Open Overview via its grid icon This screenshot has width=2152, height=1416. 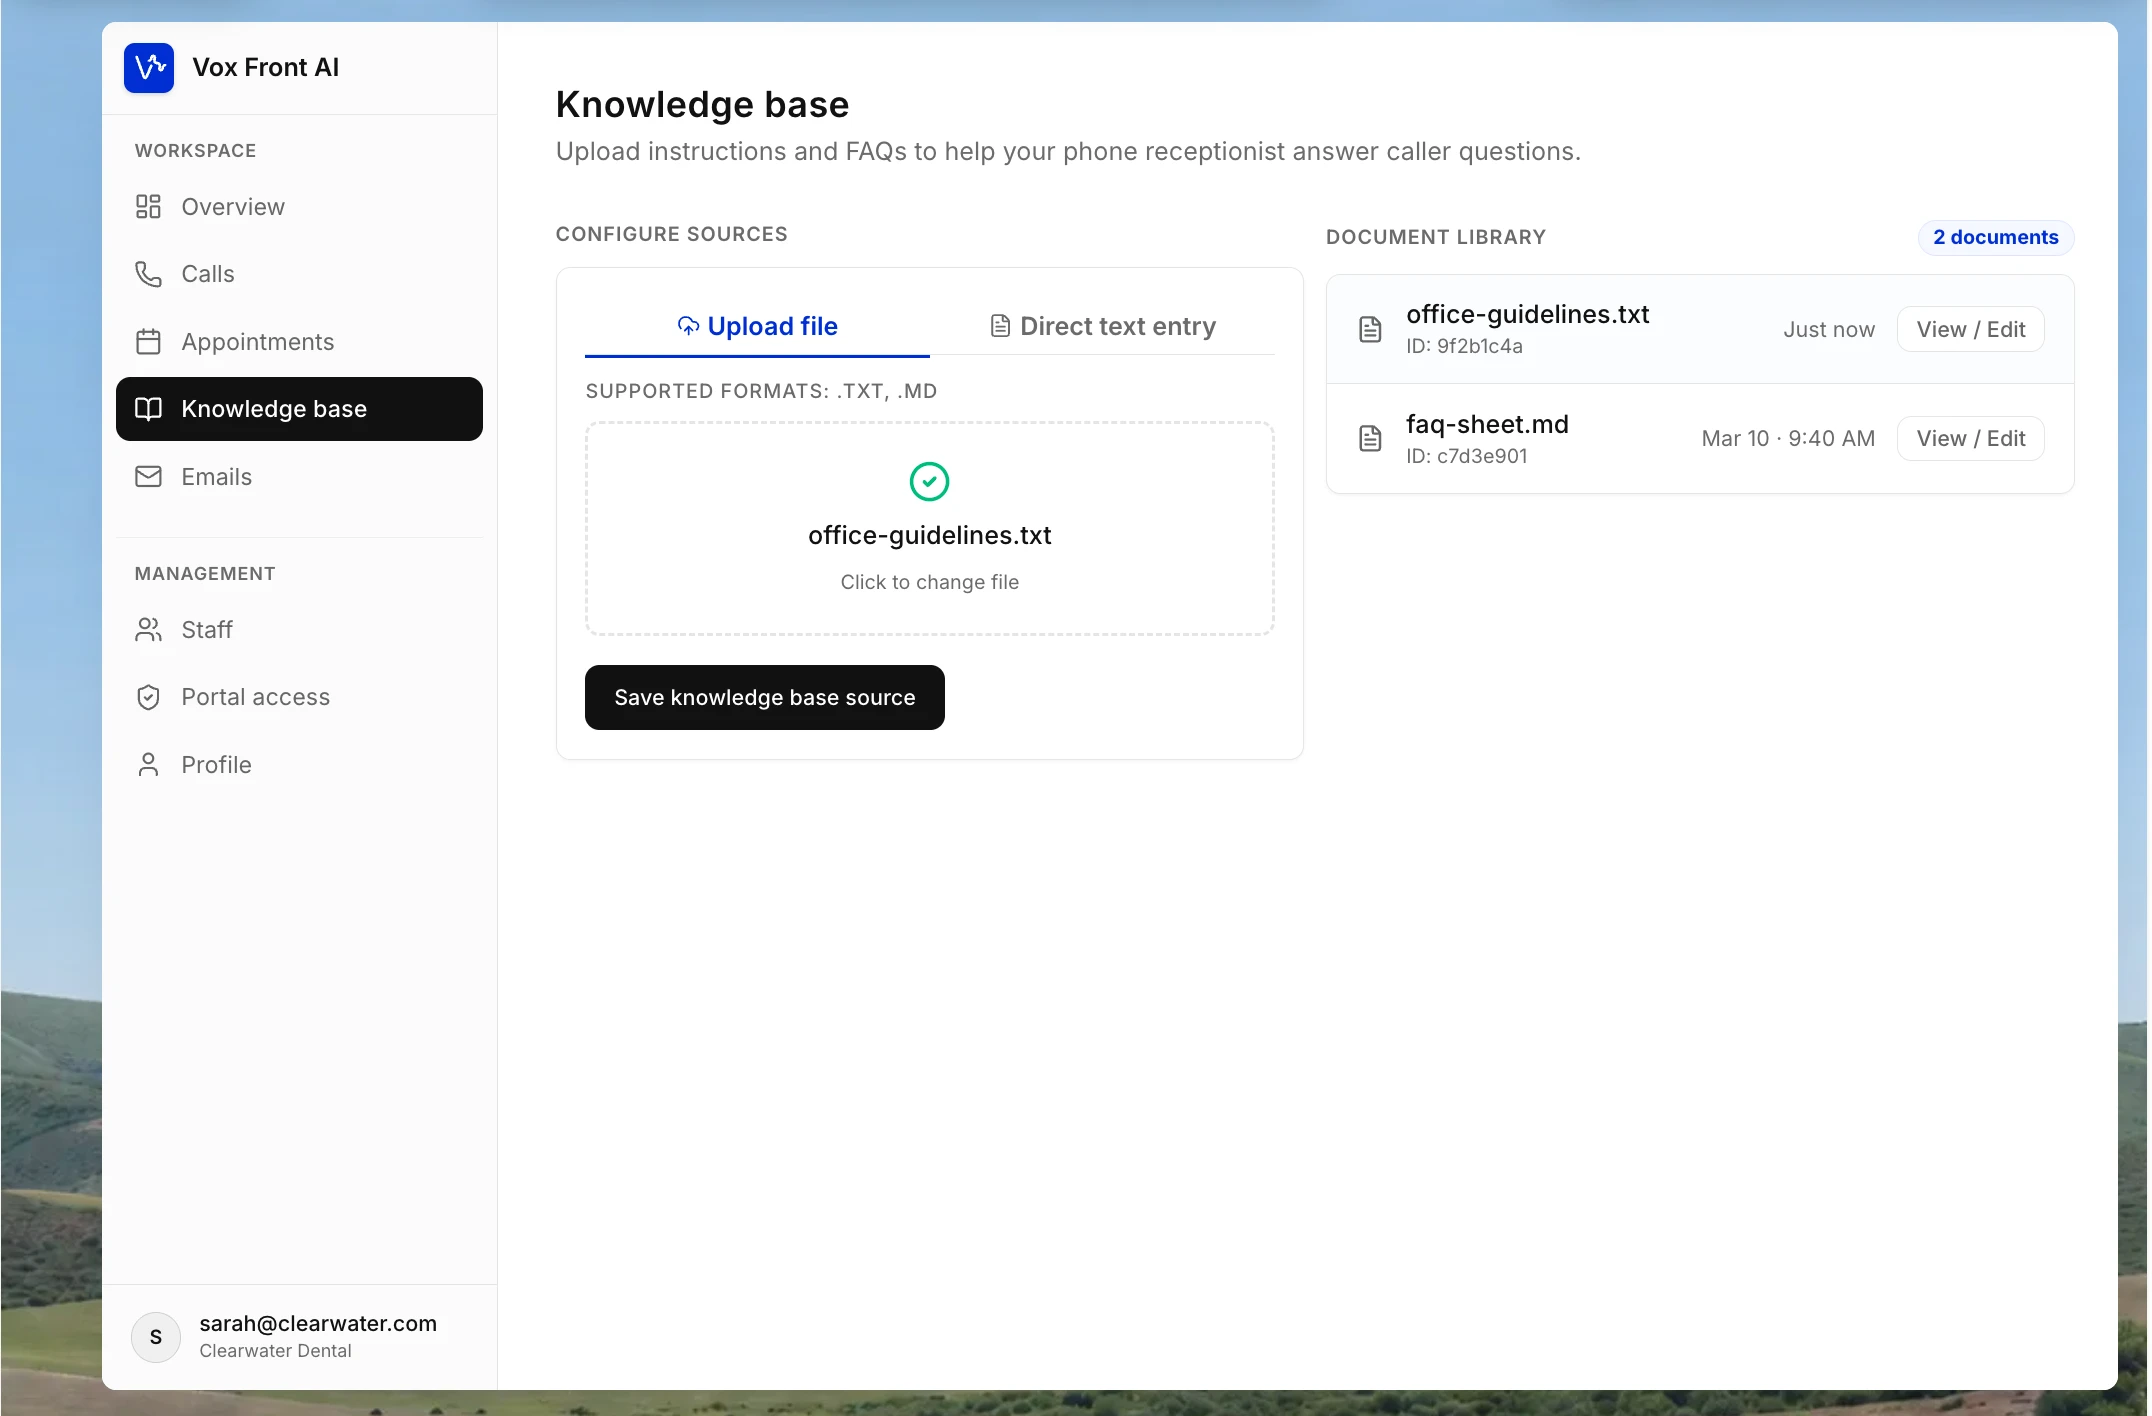(x=148, y=207)
